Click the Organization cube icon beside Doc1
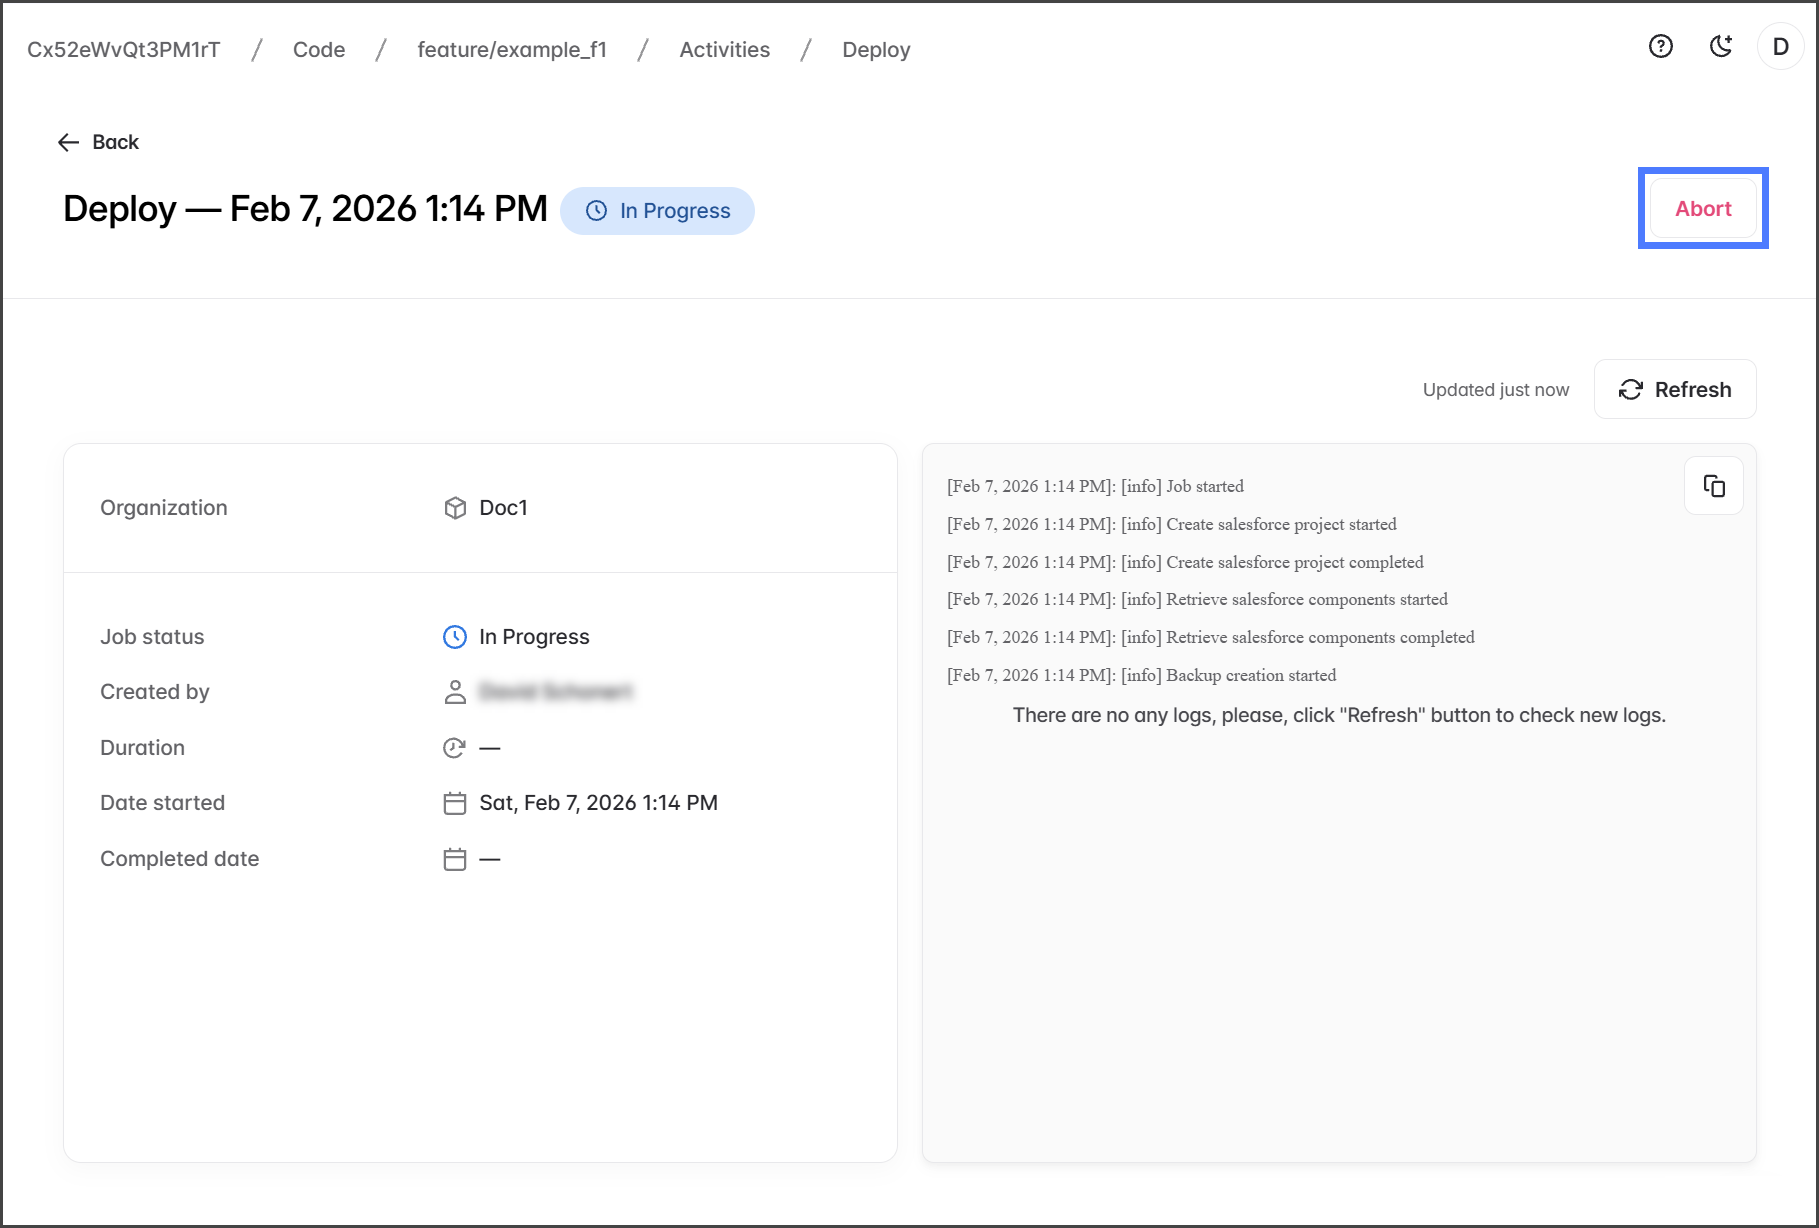 pyautogui.click(x=455, y=508)
